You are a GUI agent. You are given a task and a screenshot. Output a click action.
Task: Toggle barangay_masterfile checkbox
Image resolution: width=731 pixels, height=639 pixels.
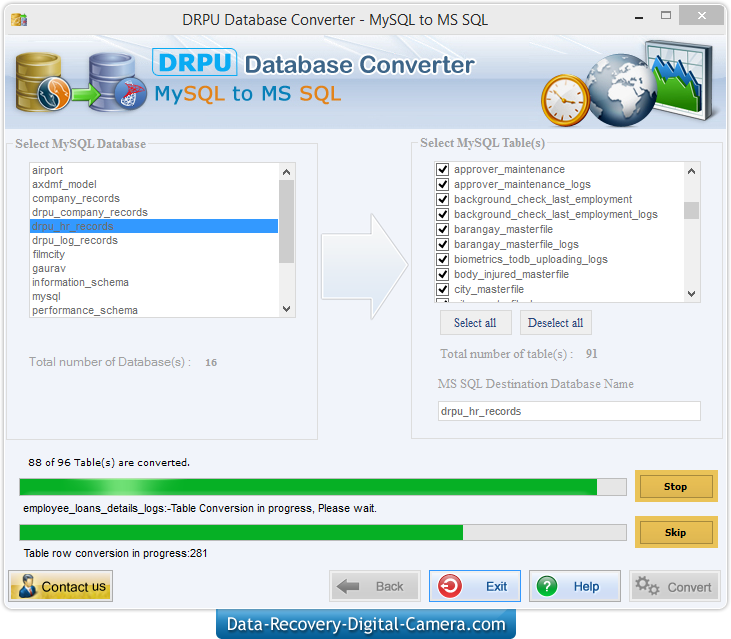coord(442,229)
